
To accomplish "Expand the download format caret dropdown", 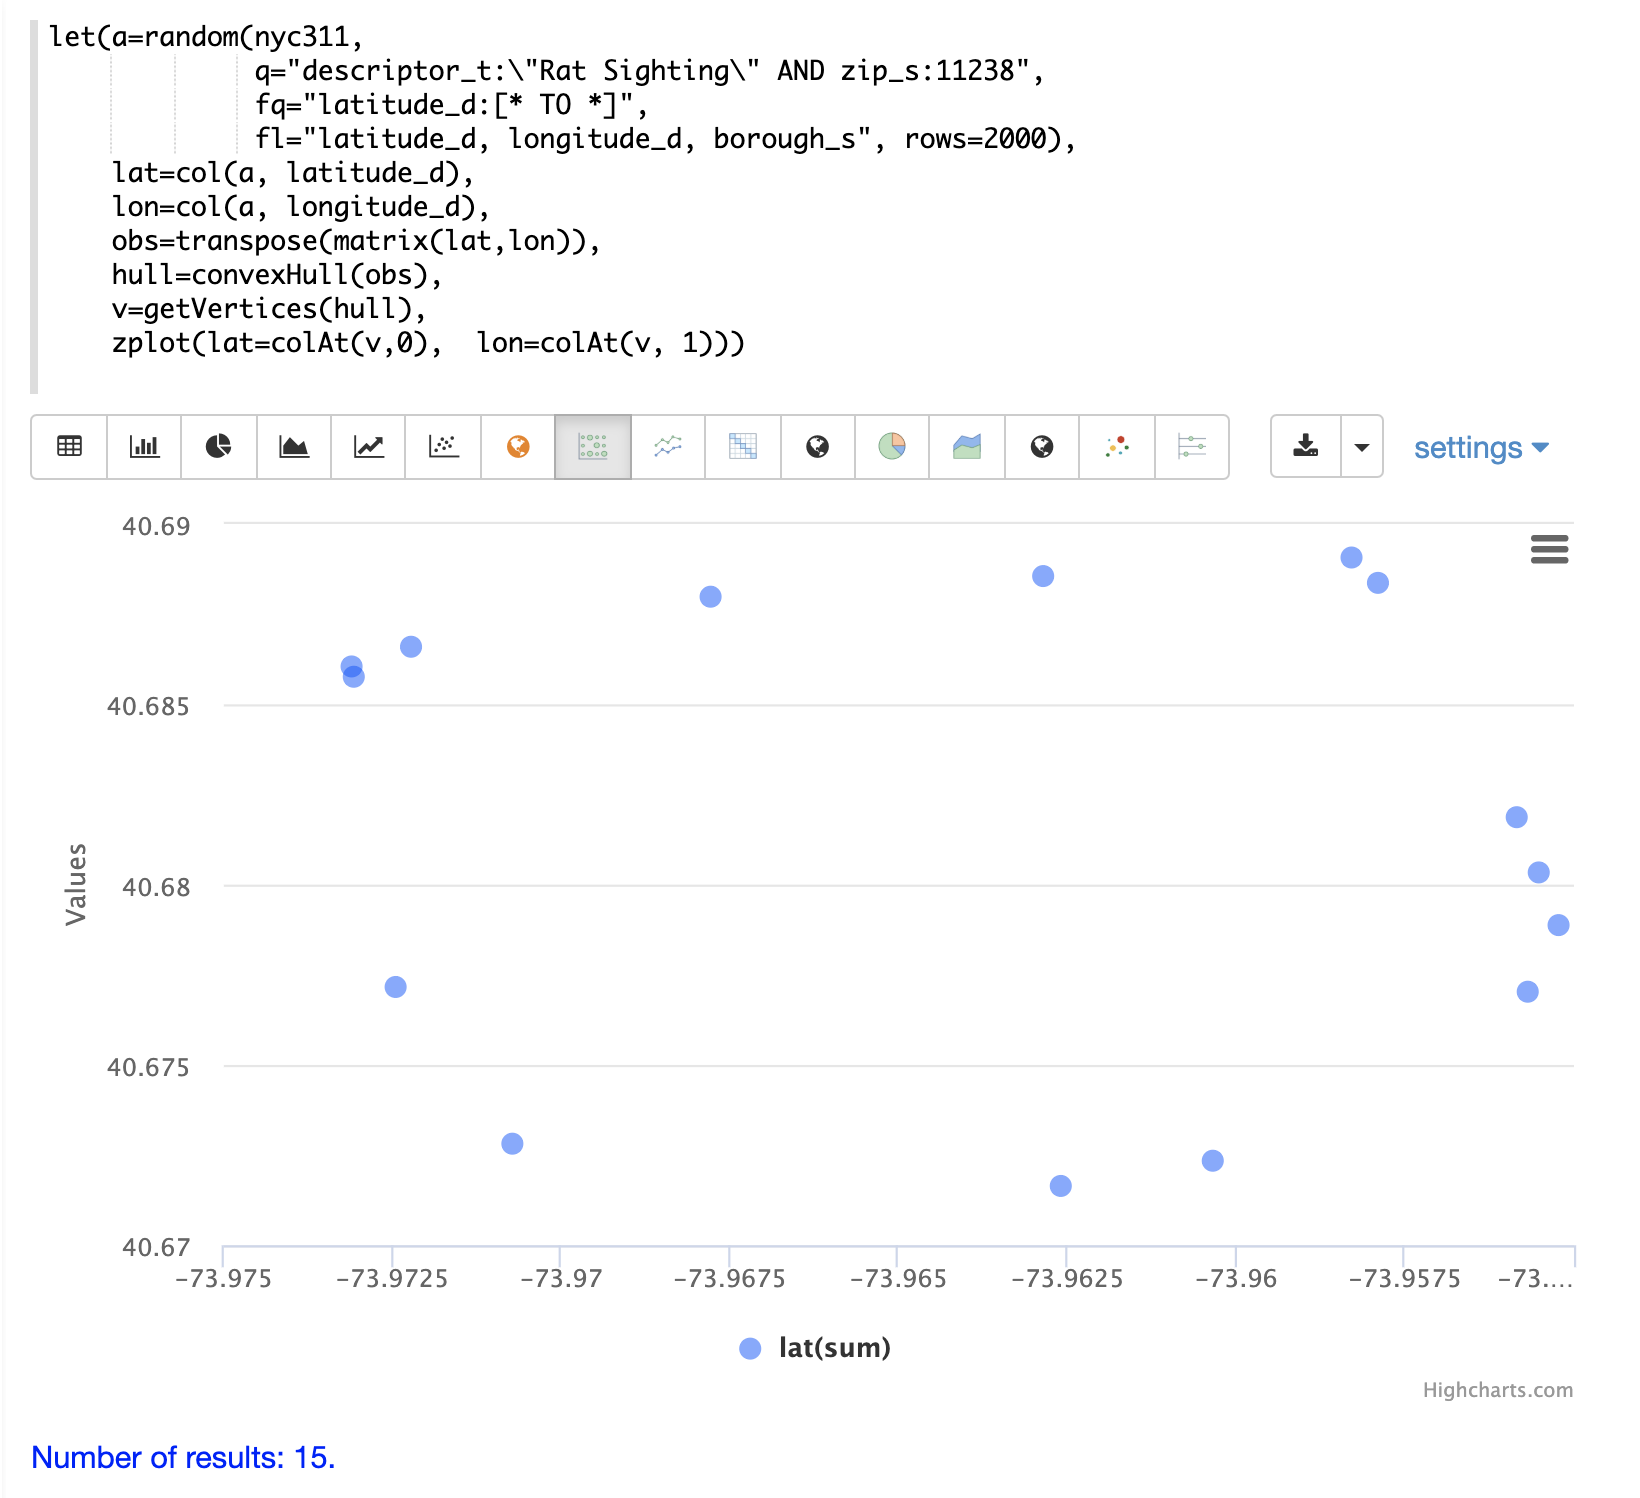I will (1362, 447).
